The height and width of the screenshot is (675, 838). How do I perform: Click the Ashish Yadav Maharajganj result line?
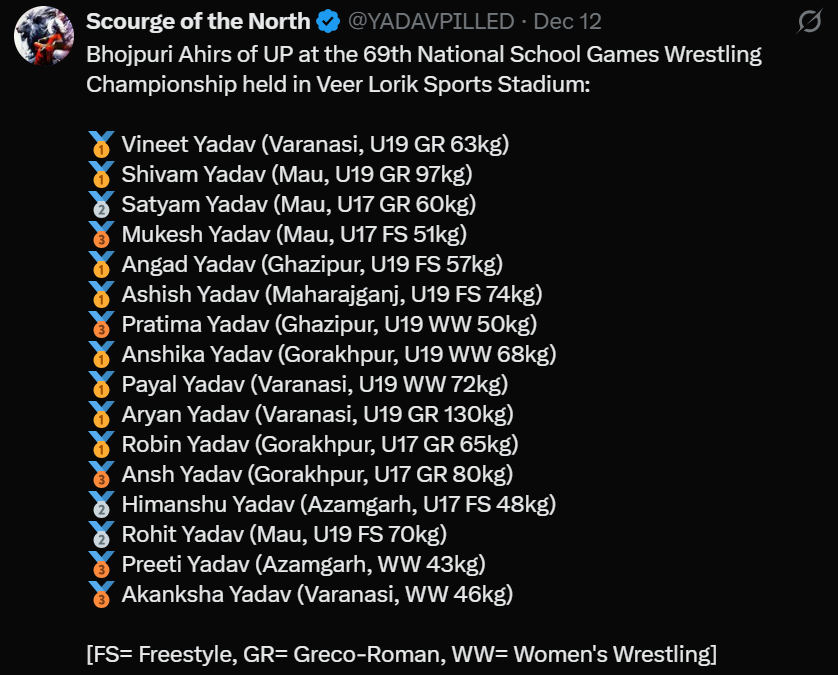click(332, 295)
